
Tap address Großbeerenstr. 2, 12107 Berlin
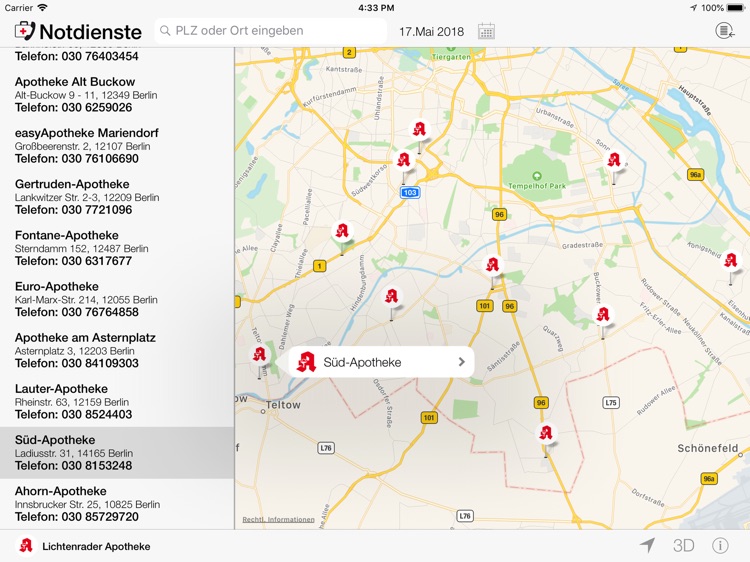82,146
